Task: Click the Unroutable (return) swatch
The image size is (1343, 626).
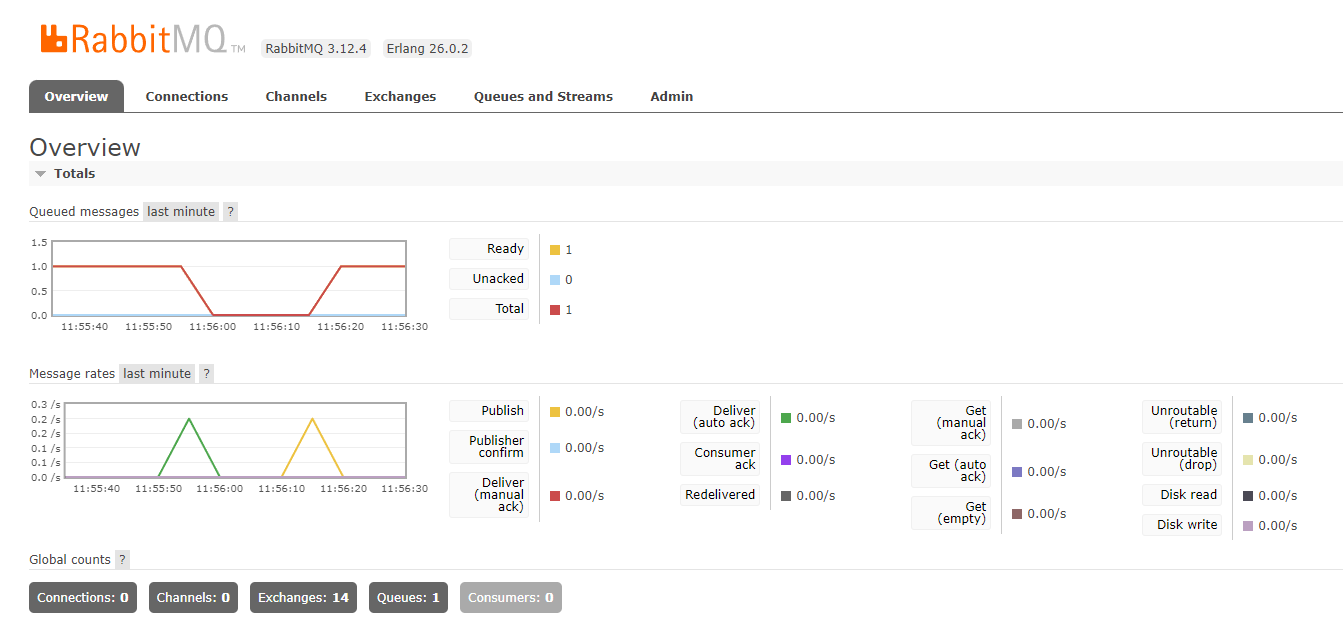Action: (x=1248, y=418)
